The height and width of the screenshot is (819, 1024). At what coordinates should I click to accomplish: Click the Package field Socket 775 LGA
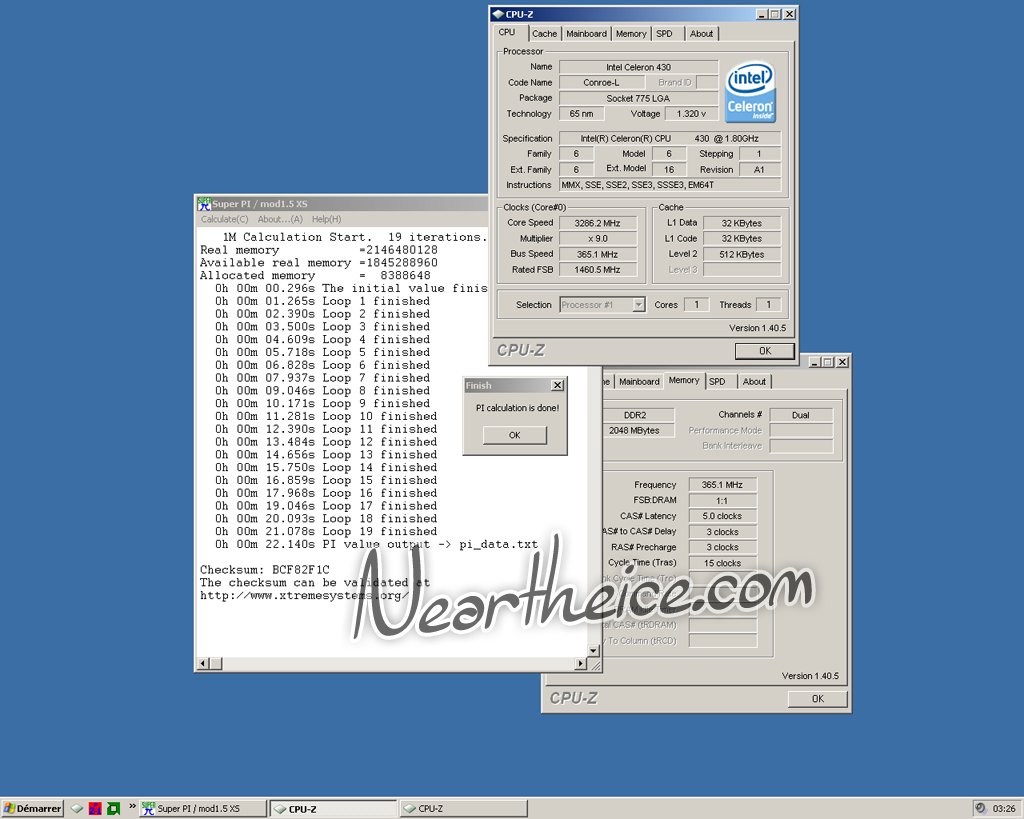point(639,98)
